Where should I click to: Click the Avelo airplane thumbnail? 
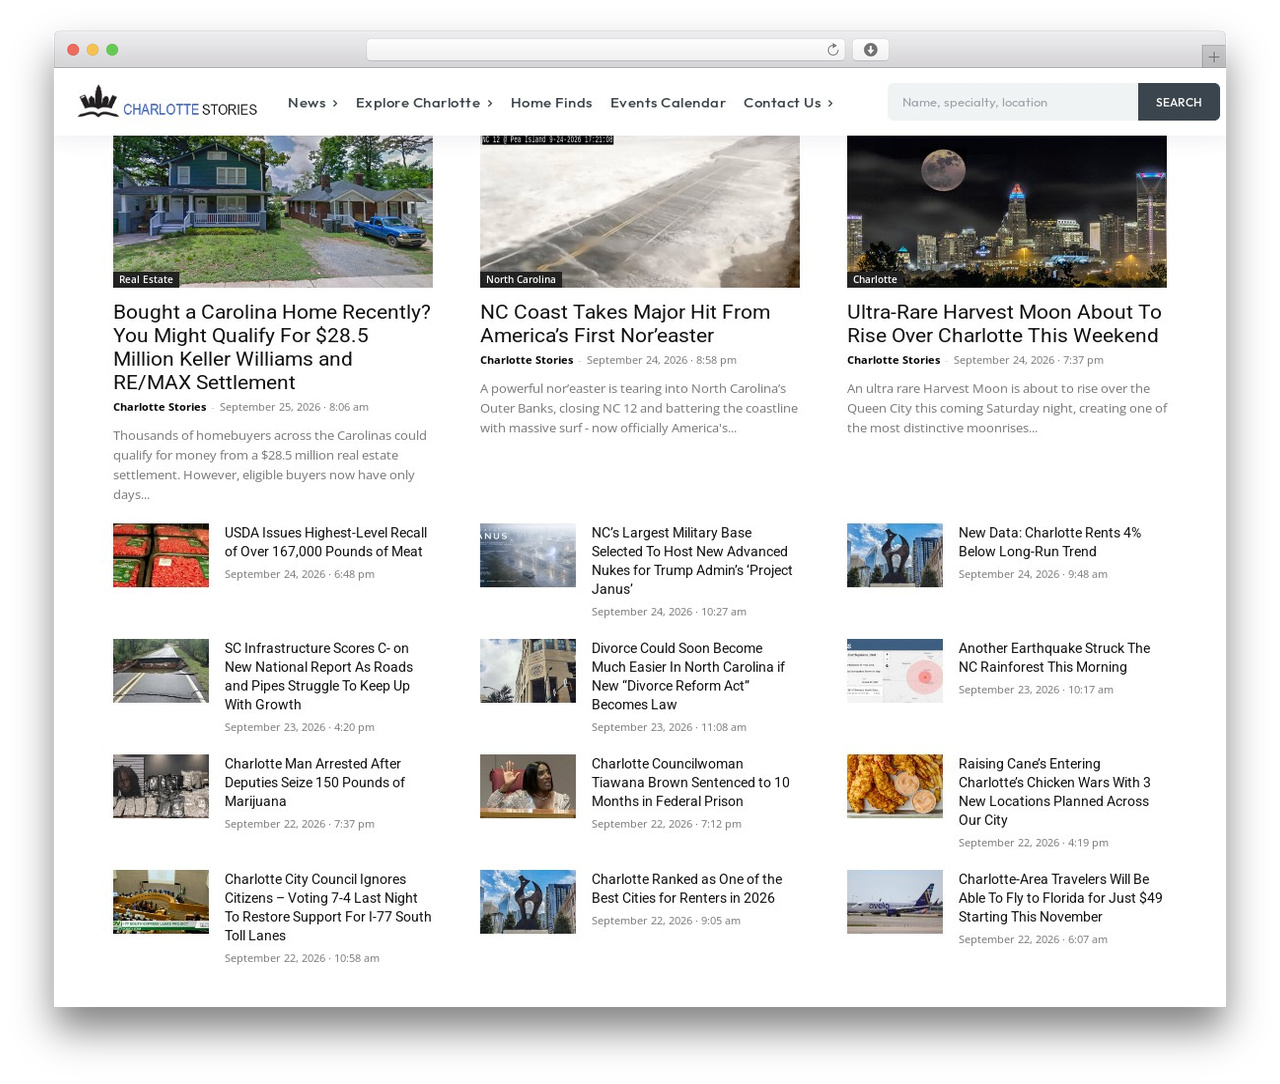point(895,902)
